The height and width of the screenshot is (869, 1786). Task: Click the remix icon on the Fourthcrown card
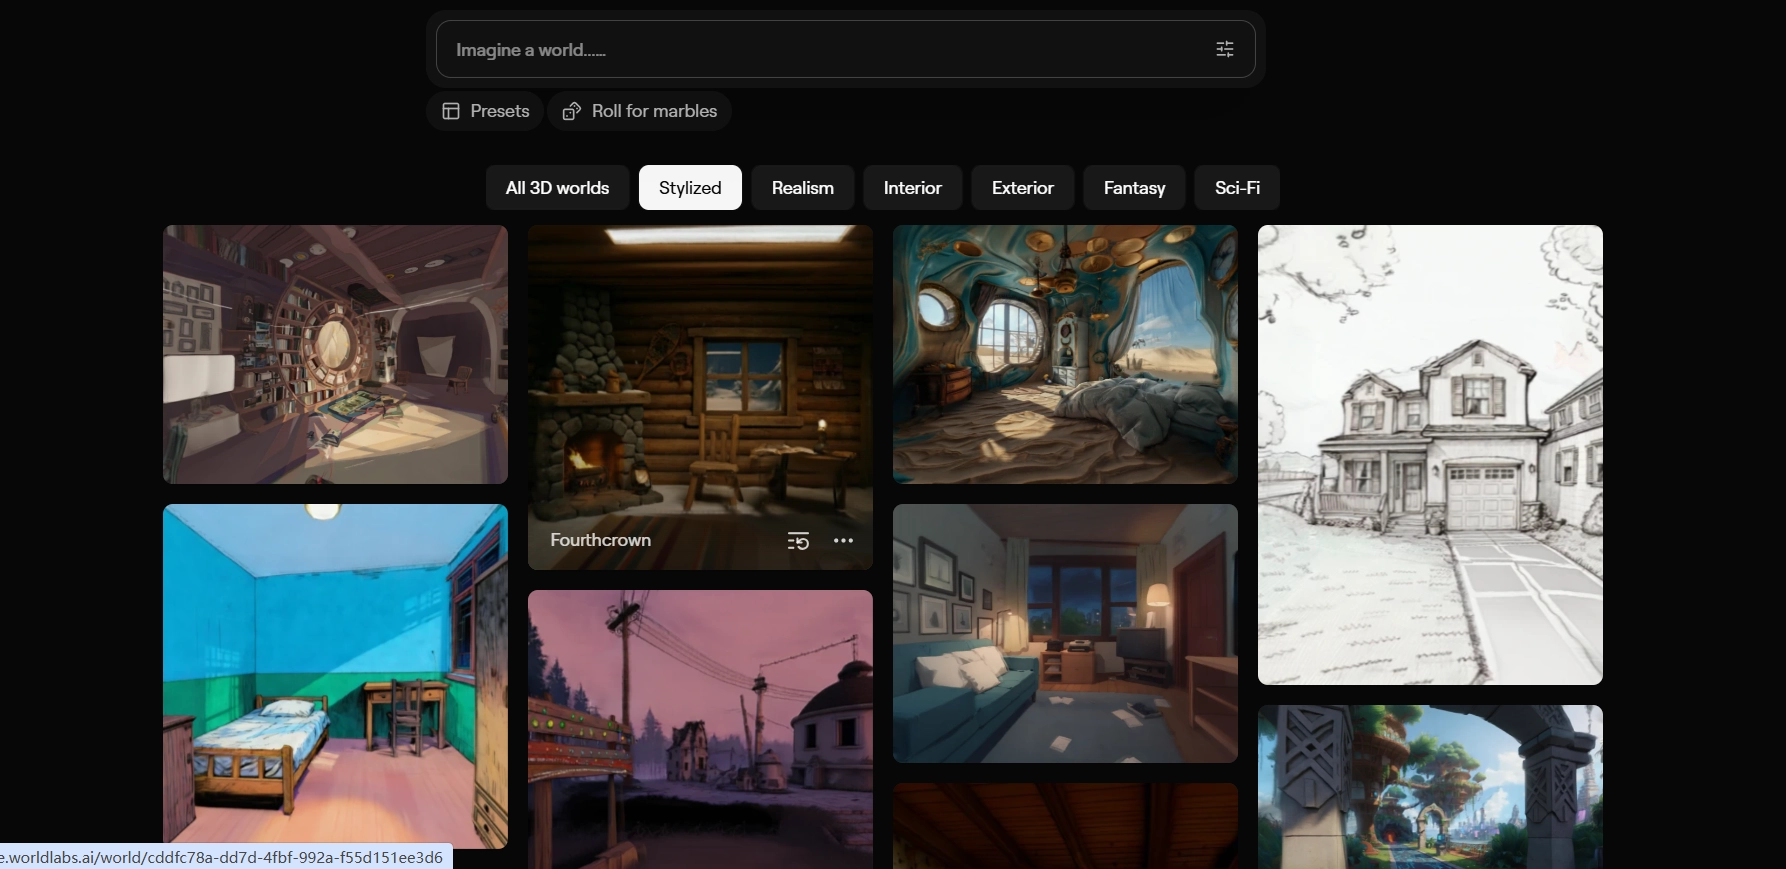click(798, 541)
